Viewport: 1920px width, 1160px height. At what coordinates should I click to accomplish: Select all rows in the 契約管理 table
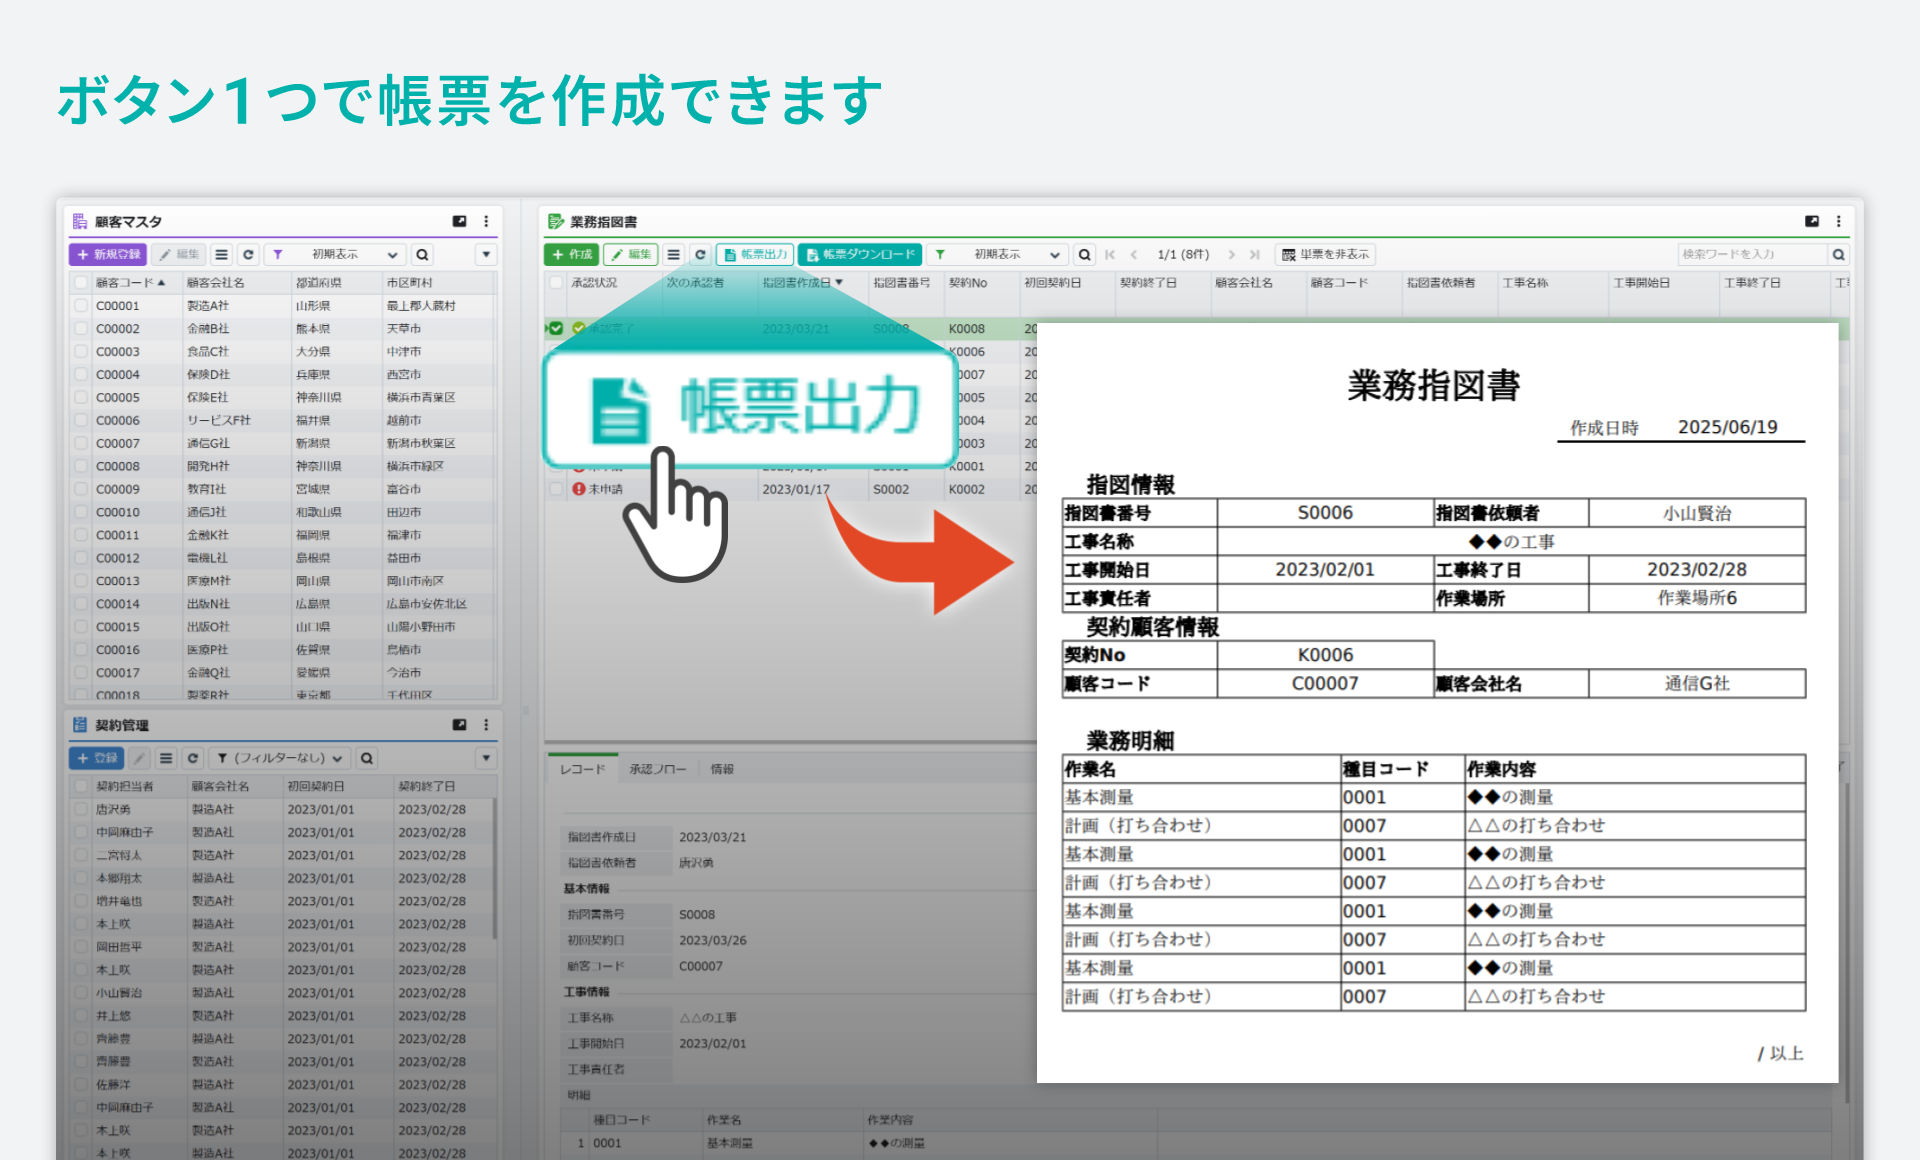click(x=81, y=786)
